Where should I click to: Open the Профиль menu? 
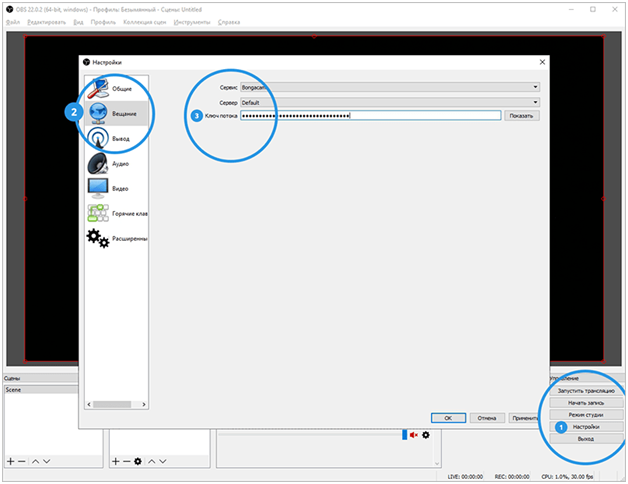pyautogui.click(x=103, y=22)
